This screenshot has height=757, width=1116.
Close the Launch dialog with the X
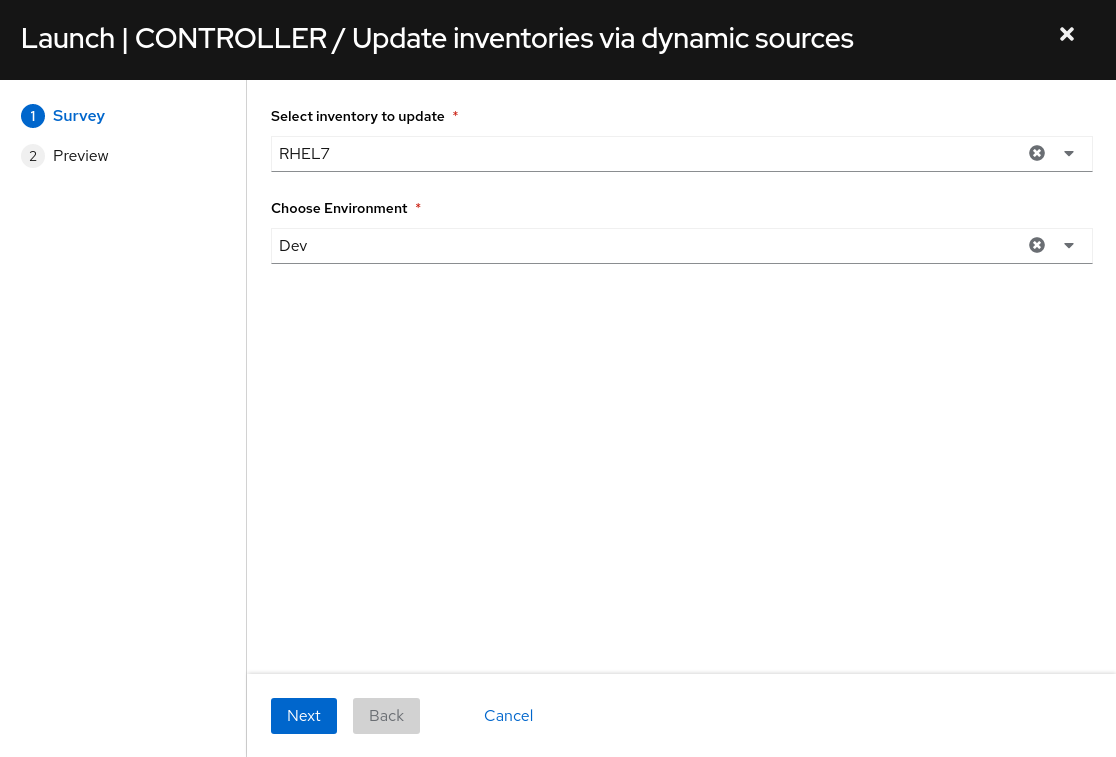1066,34
